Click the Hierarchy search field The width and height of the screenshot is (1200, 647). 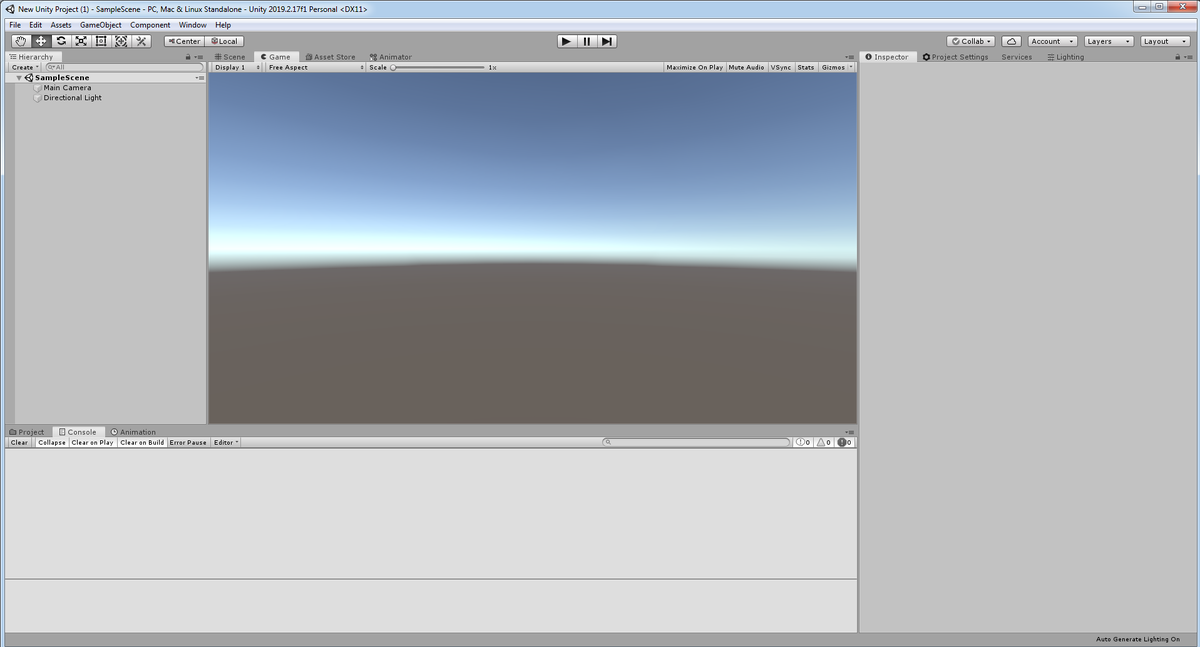pos(124,67)
